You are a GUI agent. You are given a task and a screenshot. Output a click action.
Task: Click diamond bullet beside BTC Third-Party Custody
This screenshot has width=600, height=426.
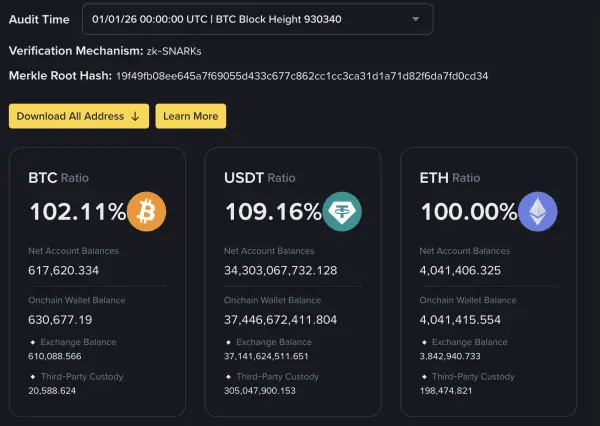click(33, 377)
